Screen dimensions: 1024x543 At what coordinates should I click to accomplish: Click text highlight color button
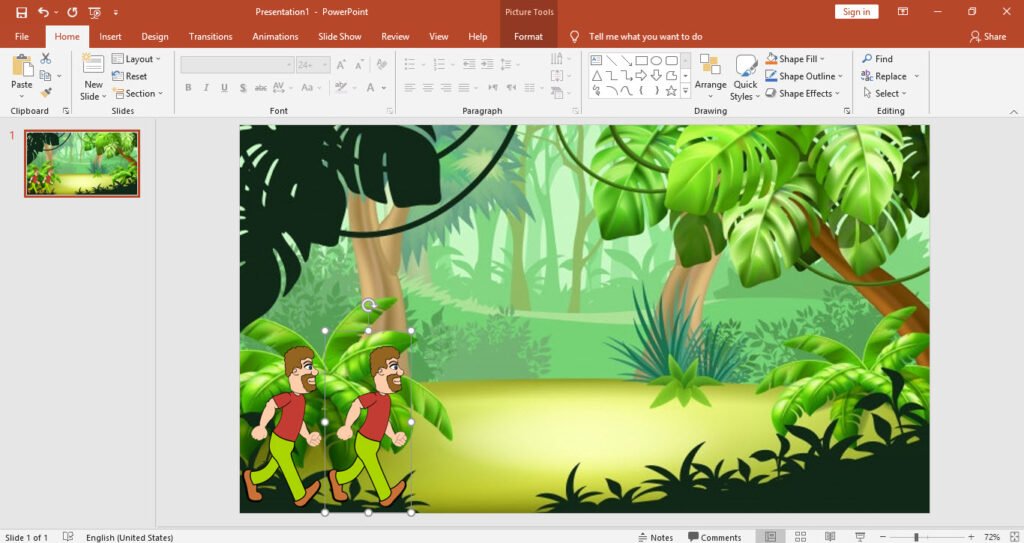pos(341,88)
